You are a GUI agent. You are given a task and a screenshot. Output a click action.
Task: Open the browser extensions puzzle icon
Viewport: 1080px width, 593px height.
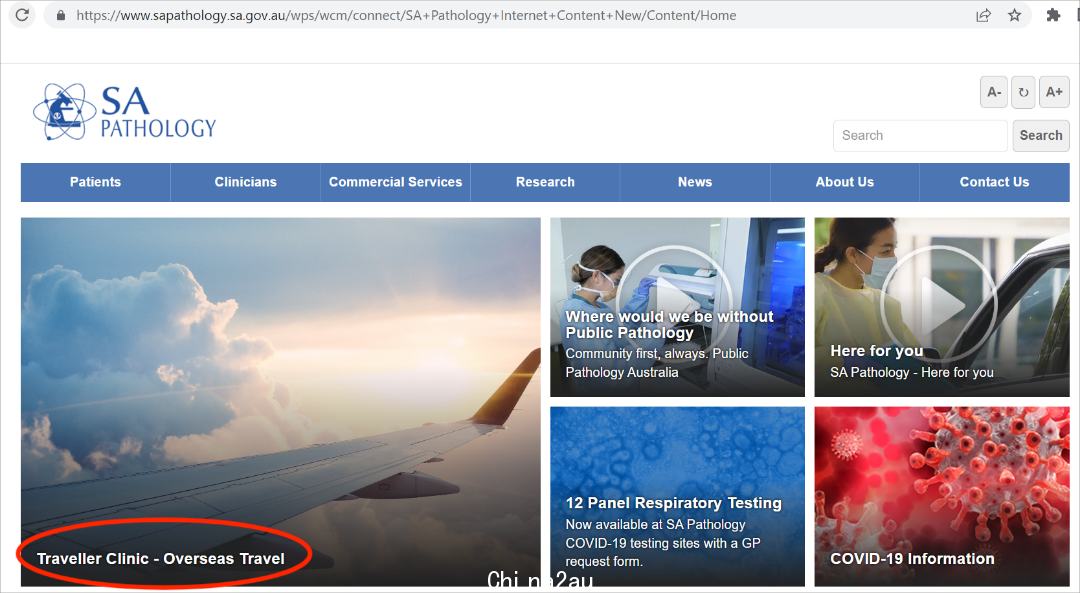point(1053,15)
